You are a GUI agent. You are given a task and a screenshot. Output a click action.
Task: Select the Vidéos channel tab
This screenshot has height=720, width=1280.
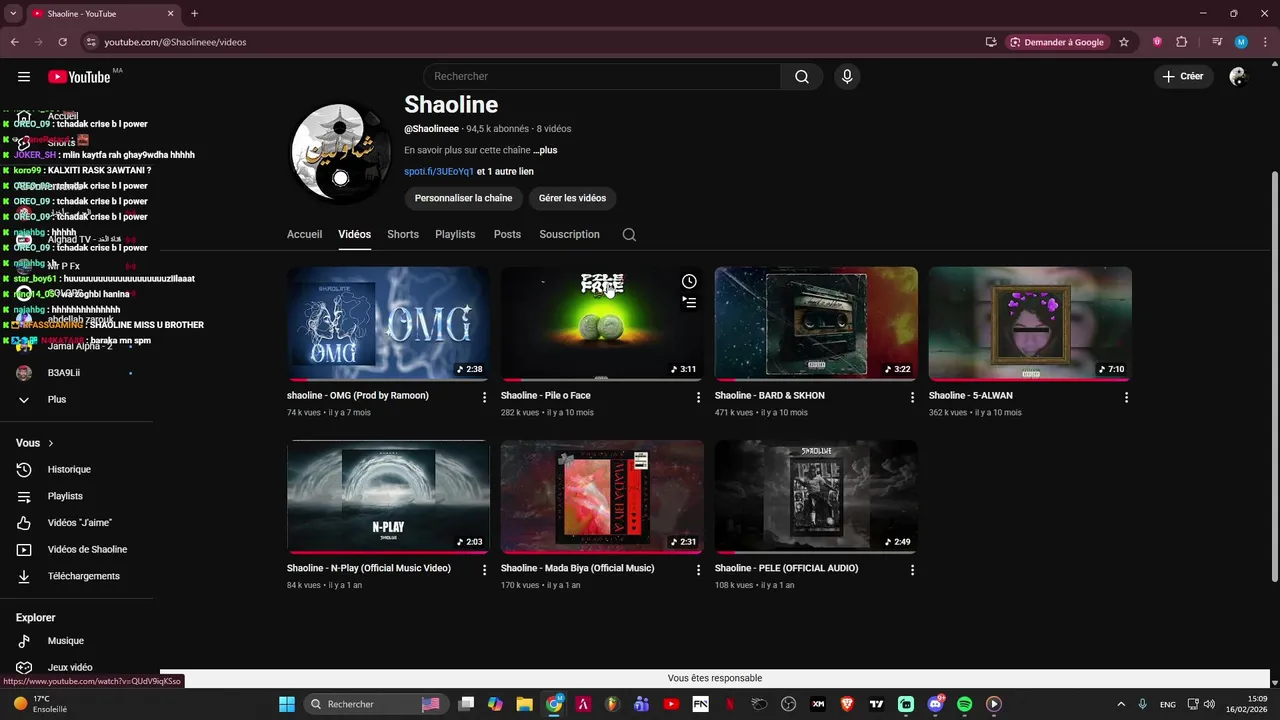coord(354,235)
